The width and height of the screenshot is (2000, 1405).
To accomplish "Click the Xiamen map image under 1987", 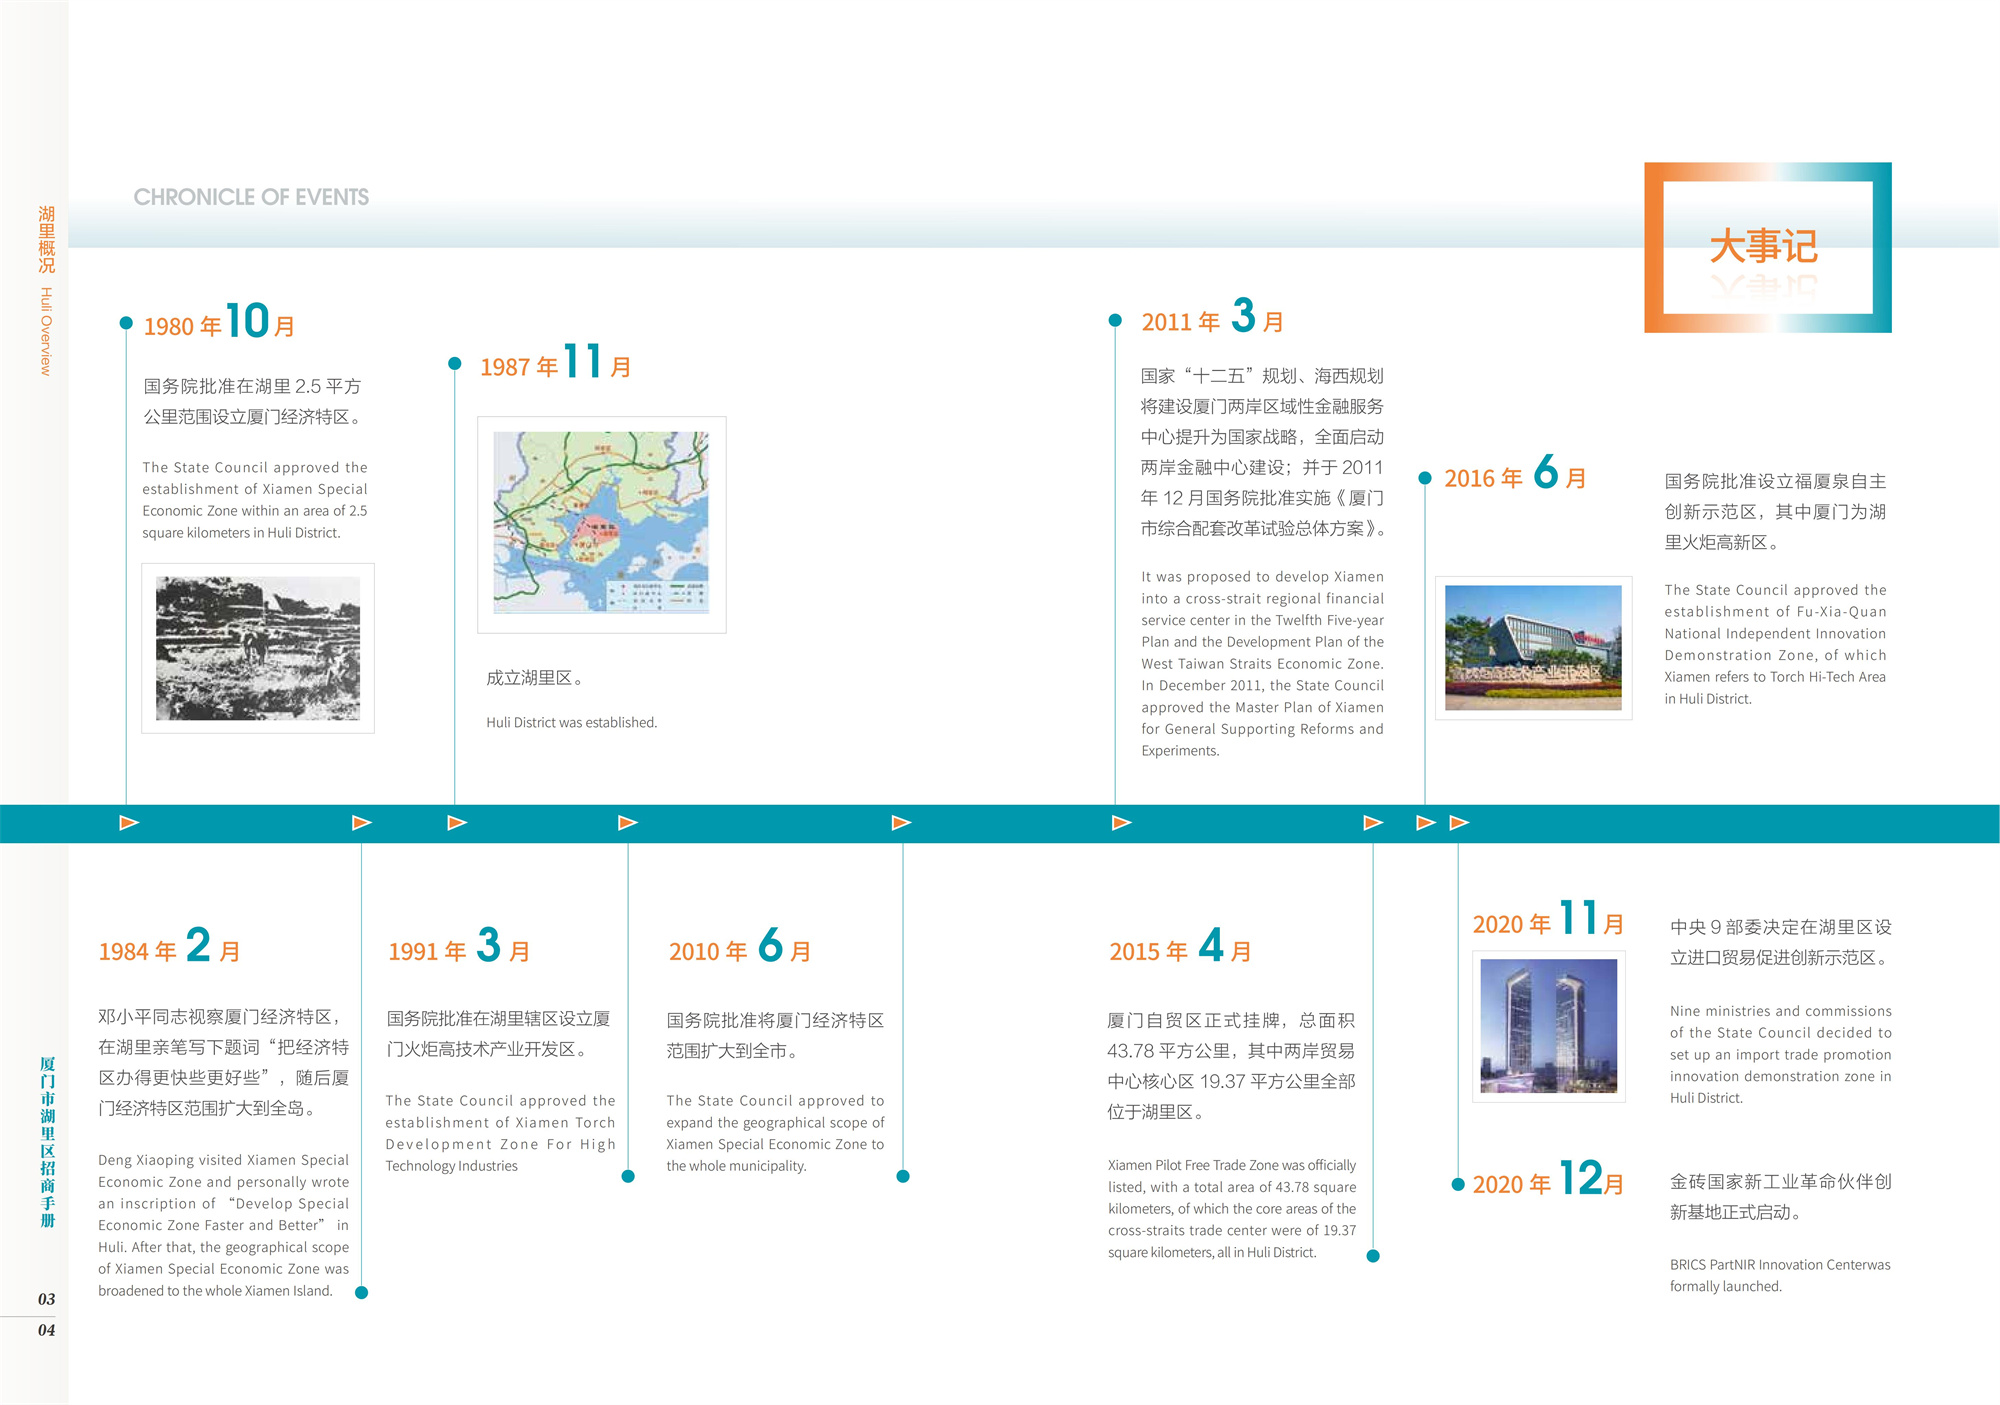I will pos(602,524).
